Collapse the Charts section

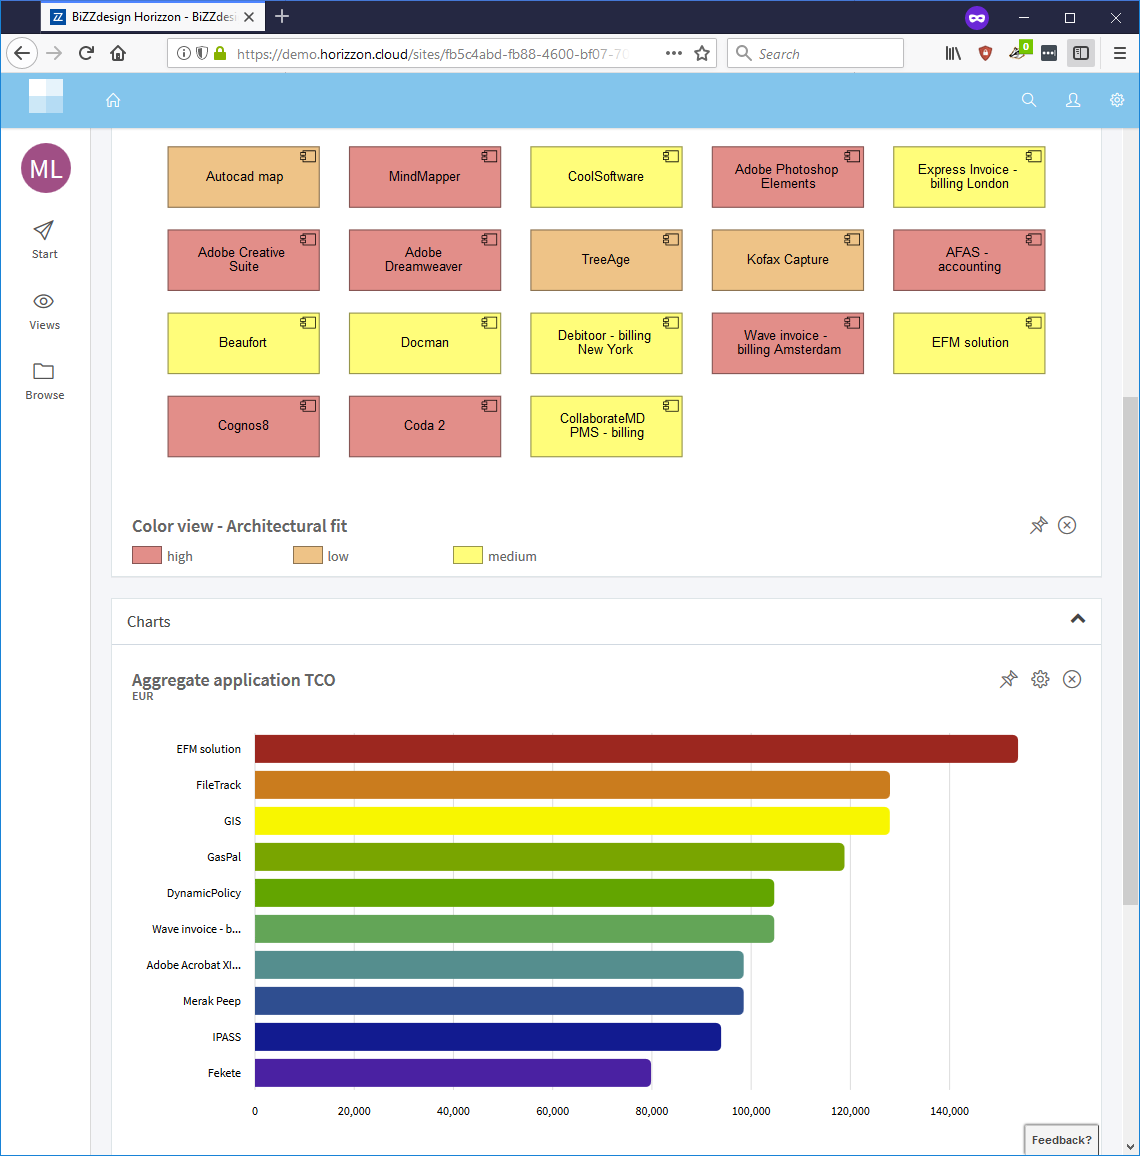[1077, 619]
